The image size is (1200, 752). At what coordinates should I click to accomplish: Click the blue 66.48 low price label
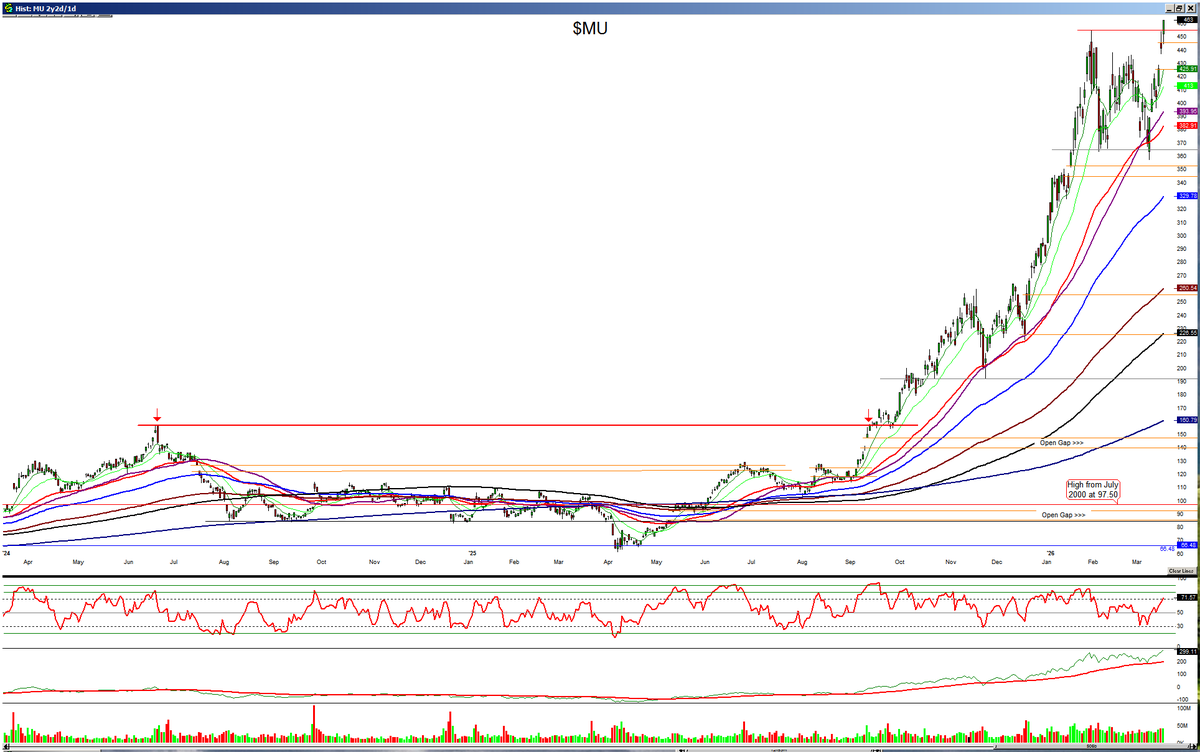[1186, 545]
